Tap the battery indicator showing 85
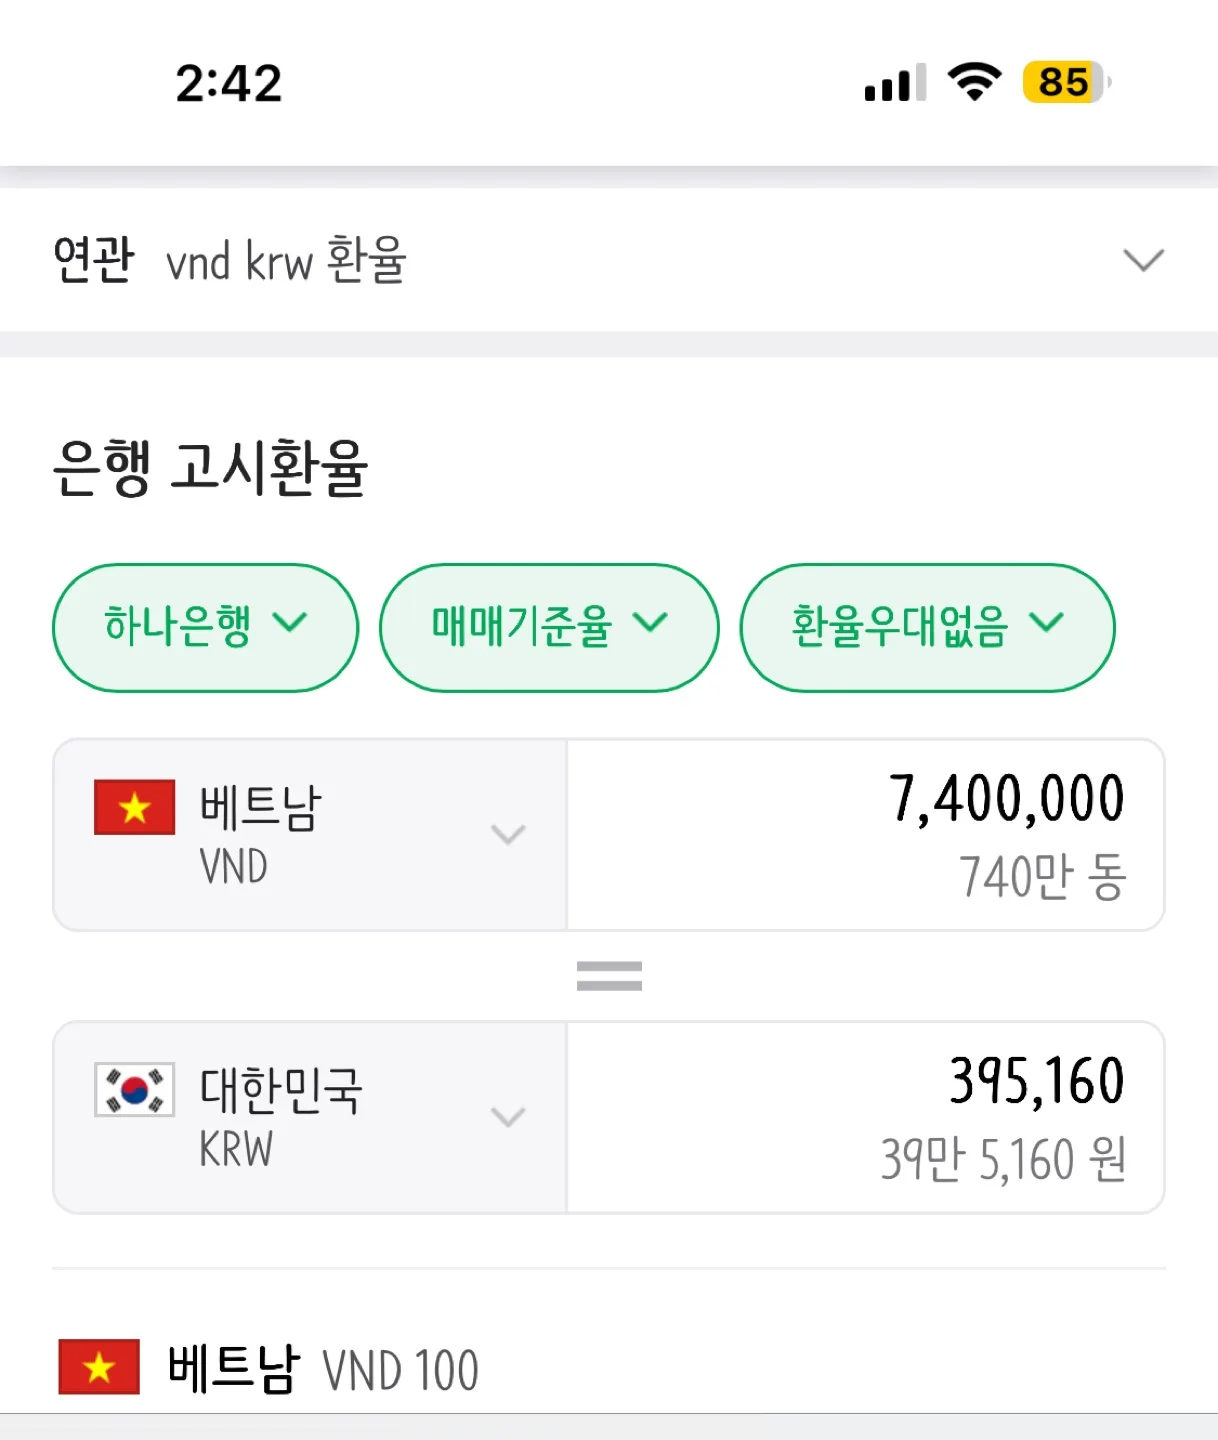Viewport: 1218px width, 1440px height. click(x=1066, y=82)
